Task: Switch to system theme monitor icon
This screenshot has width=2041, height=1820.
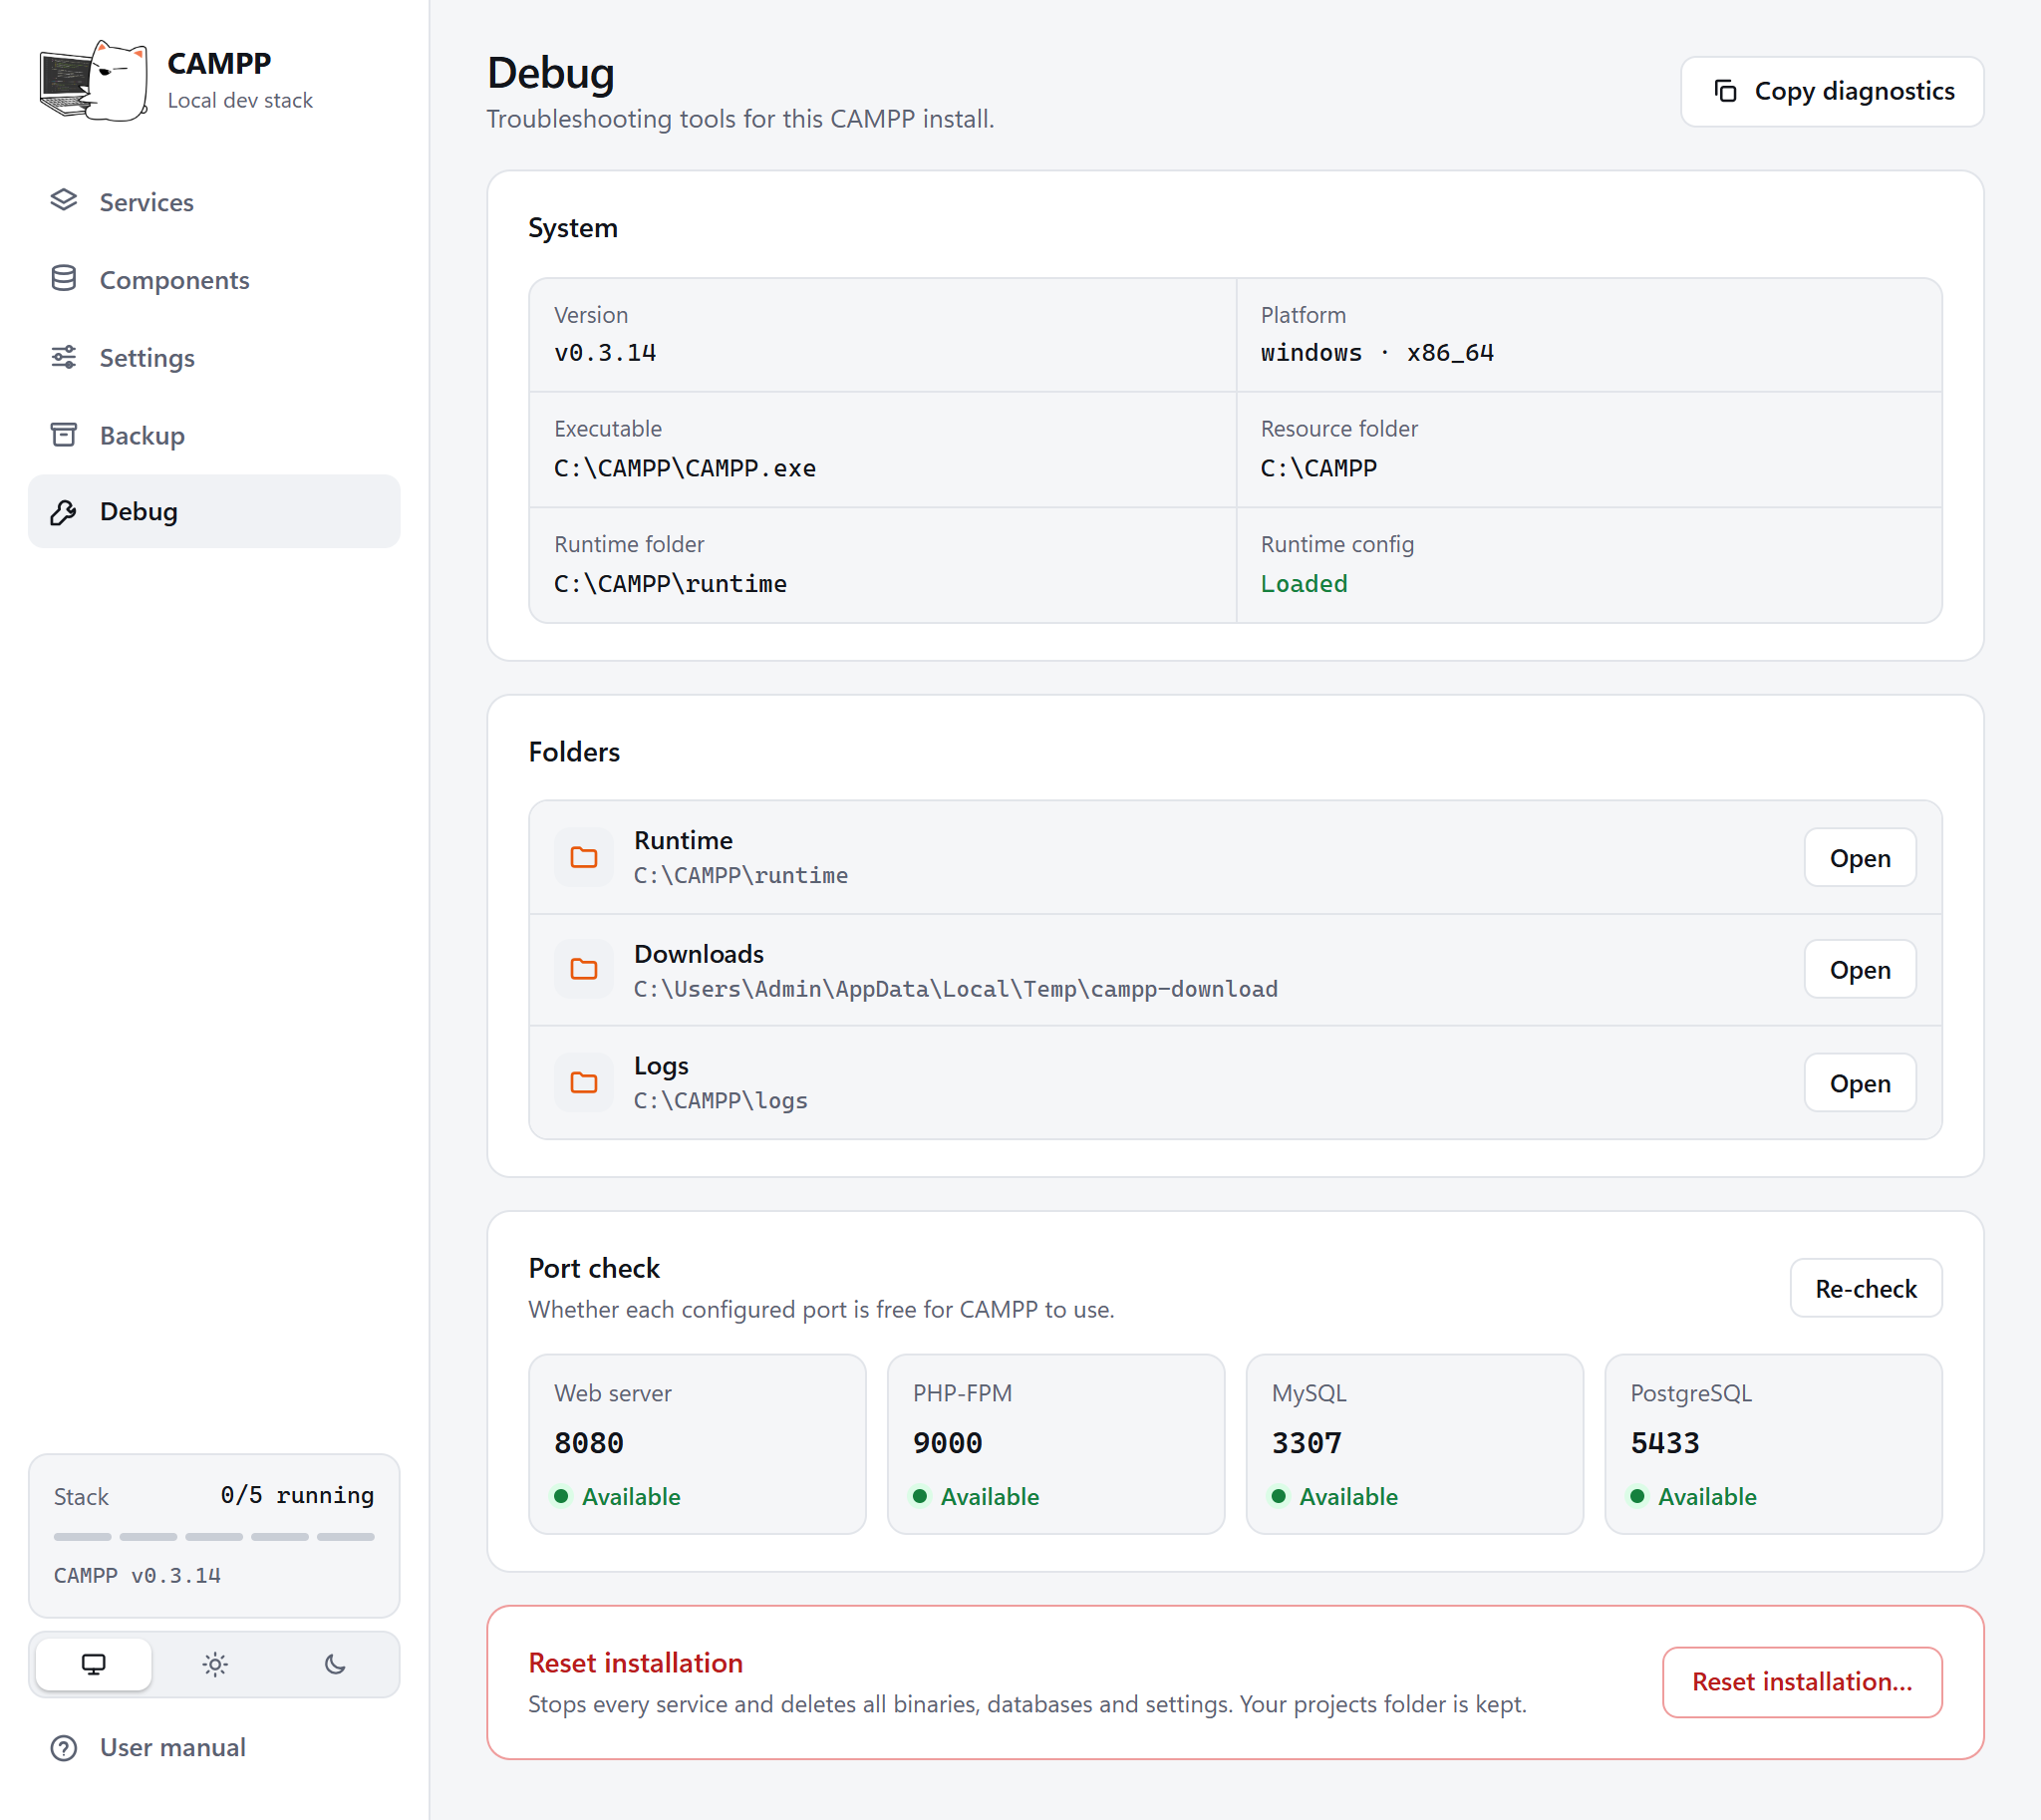Action: (94, 1664)
